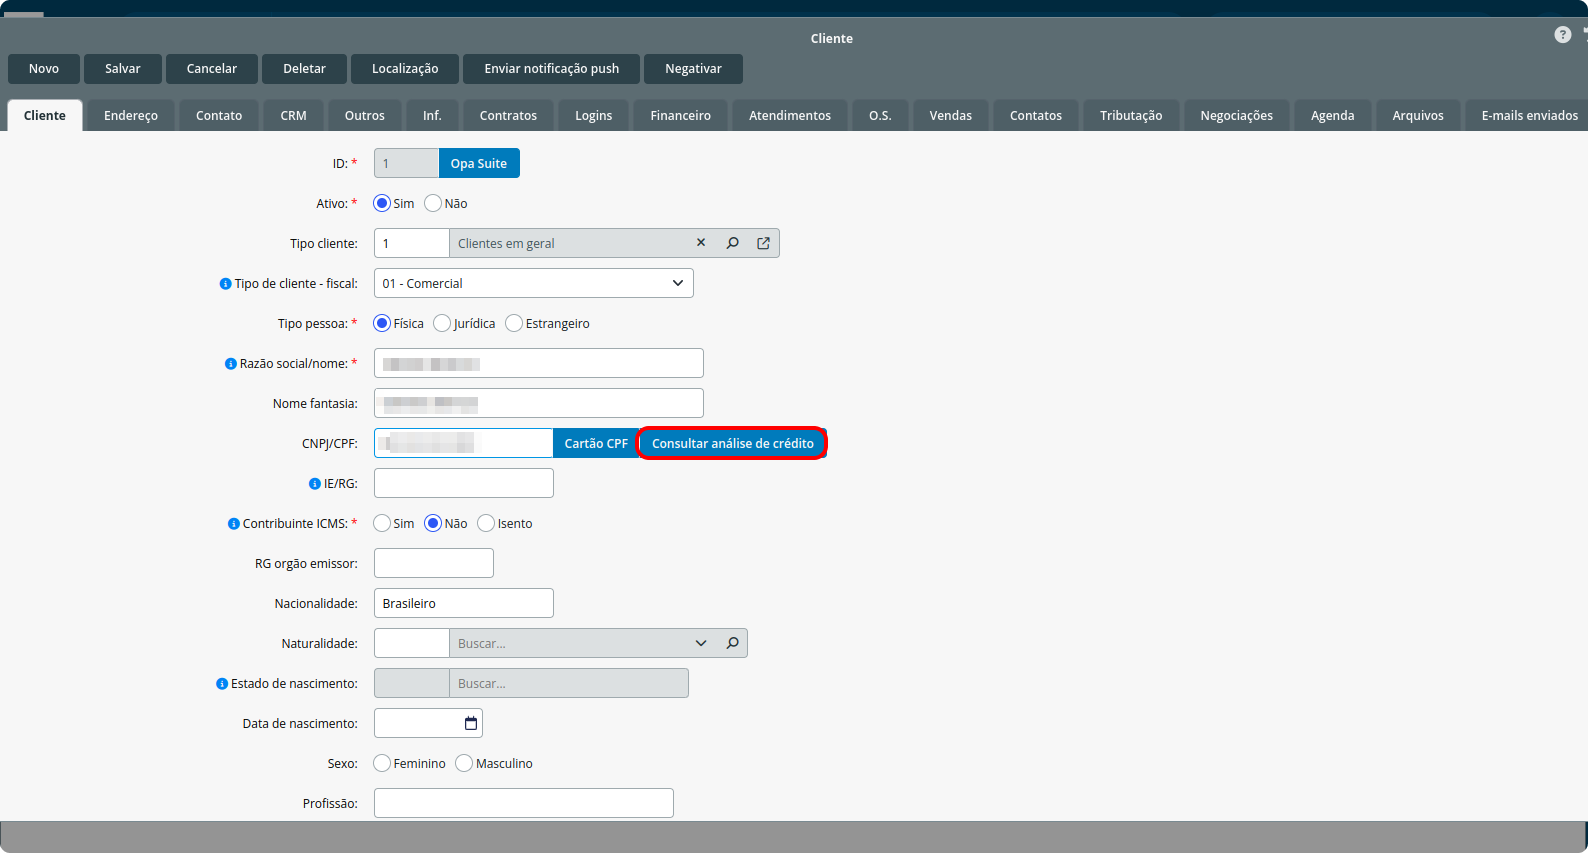Set Contribuinte ICMS to Sim
The height and width of the screenshot is (853, 1588).
[x=382, y=523]
